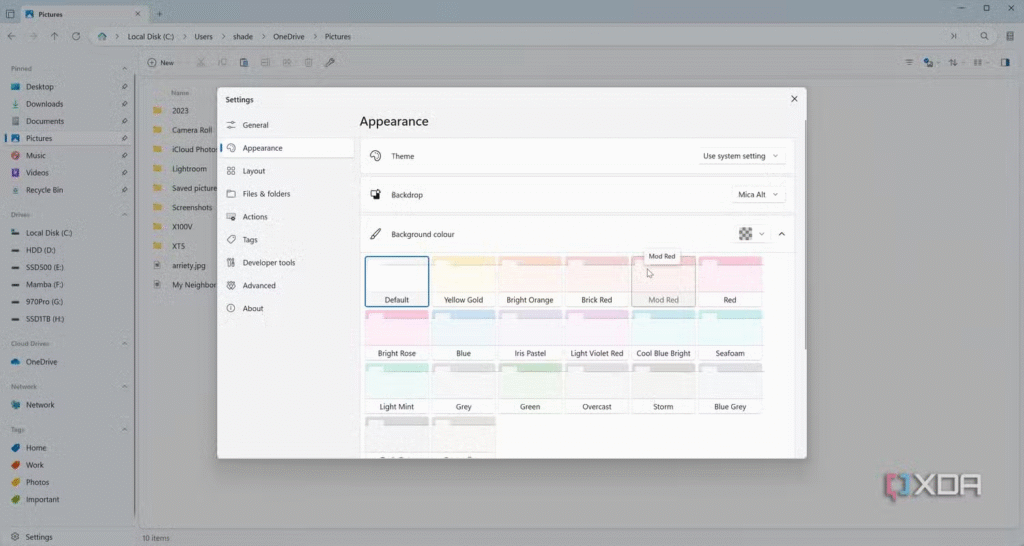Viewport: 1024px width, 546px height.
Task: Open the Backdrop Mica Alt dropdown
Action: tap(758, 195)
